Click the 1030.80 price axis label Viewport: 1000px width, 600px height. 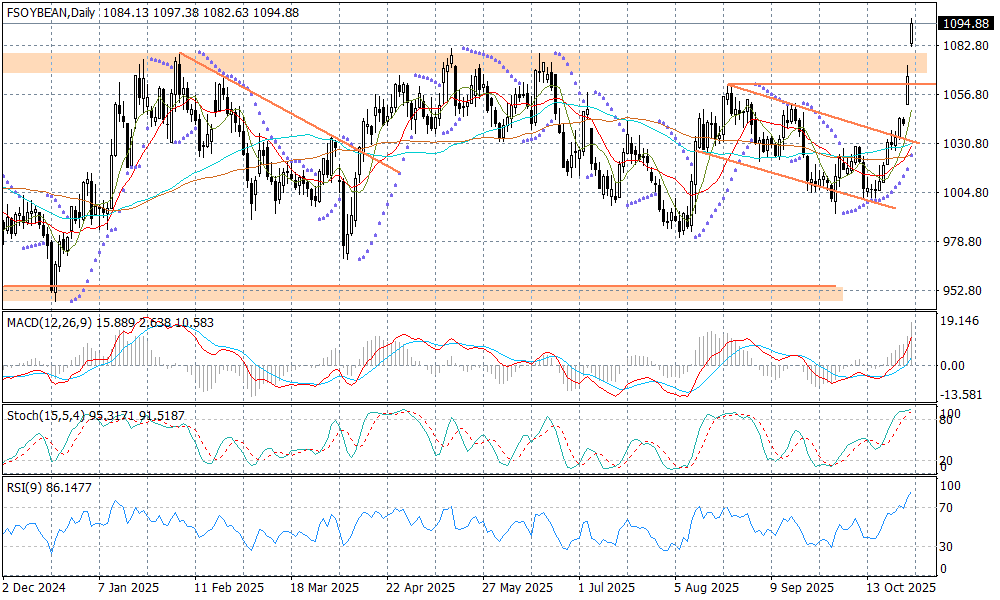point(965,144)
